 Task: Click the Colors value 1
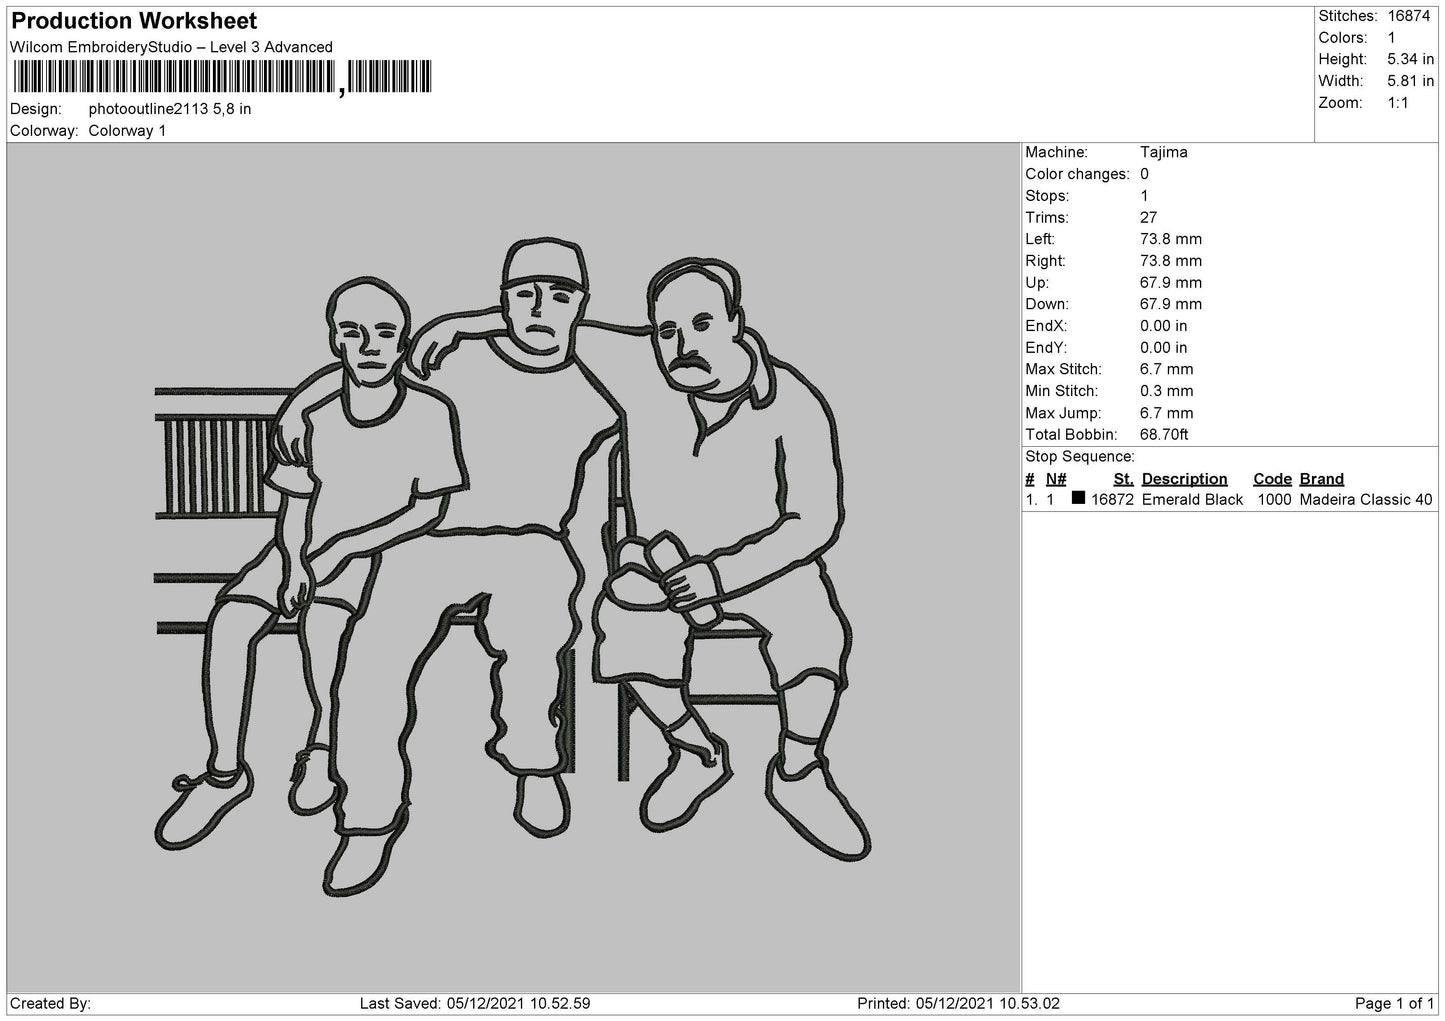1391,38
